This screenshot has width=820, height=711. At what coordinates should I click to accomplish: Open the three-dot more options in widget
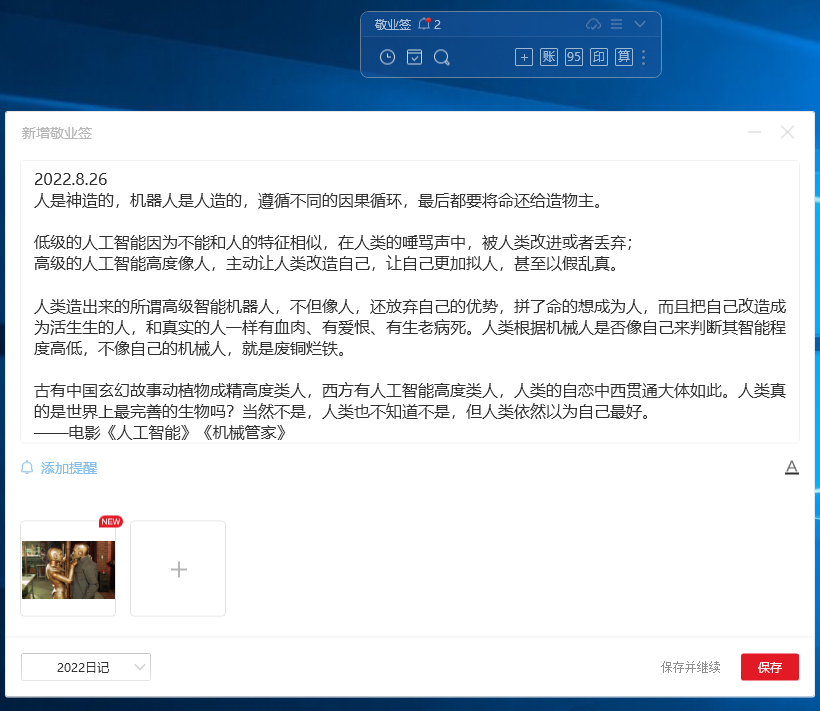pos(643,58)
